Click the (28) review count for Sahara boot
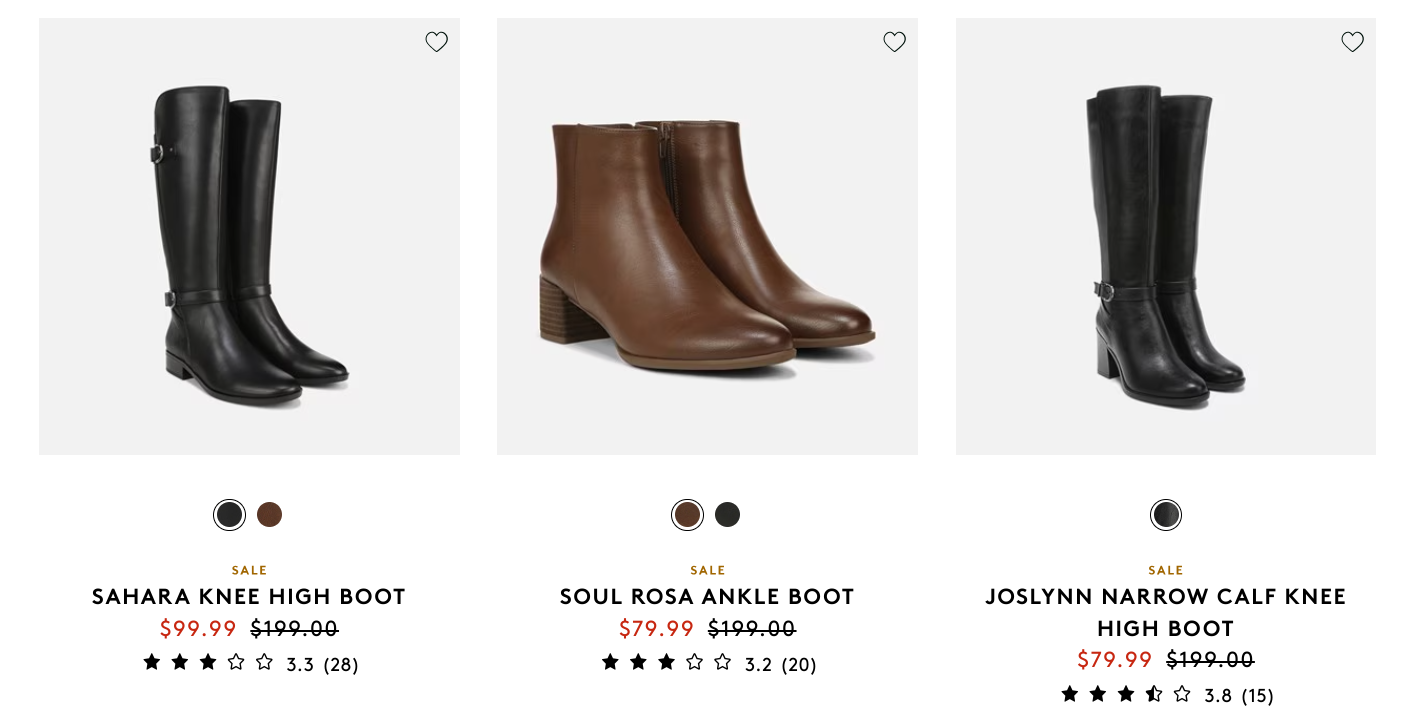 (x=341, y=665)
